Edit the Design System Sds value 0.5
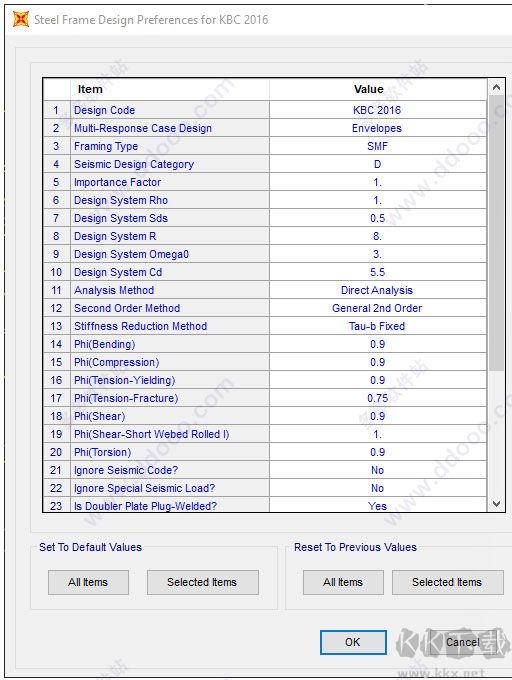Image resolution: width=512 pixels, height=680 pixels. (377, 218)
